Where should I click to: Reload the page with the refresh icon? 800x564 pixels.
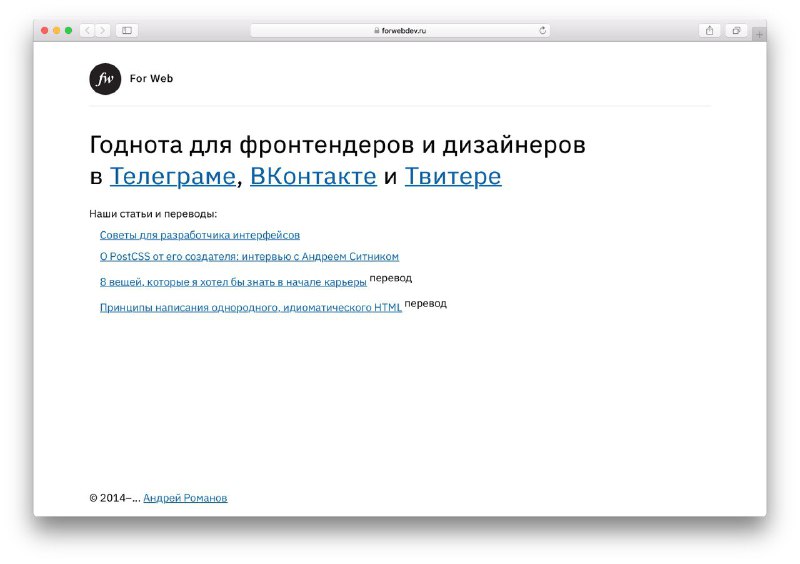pyautogui.click(x=542, y=31)
